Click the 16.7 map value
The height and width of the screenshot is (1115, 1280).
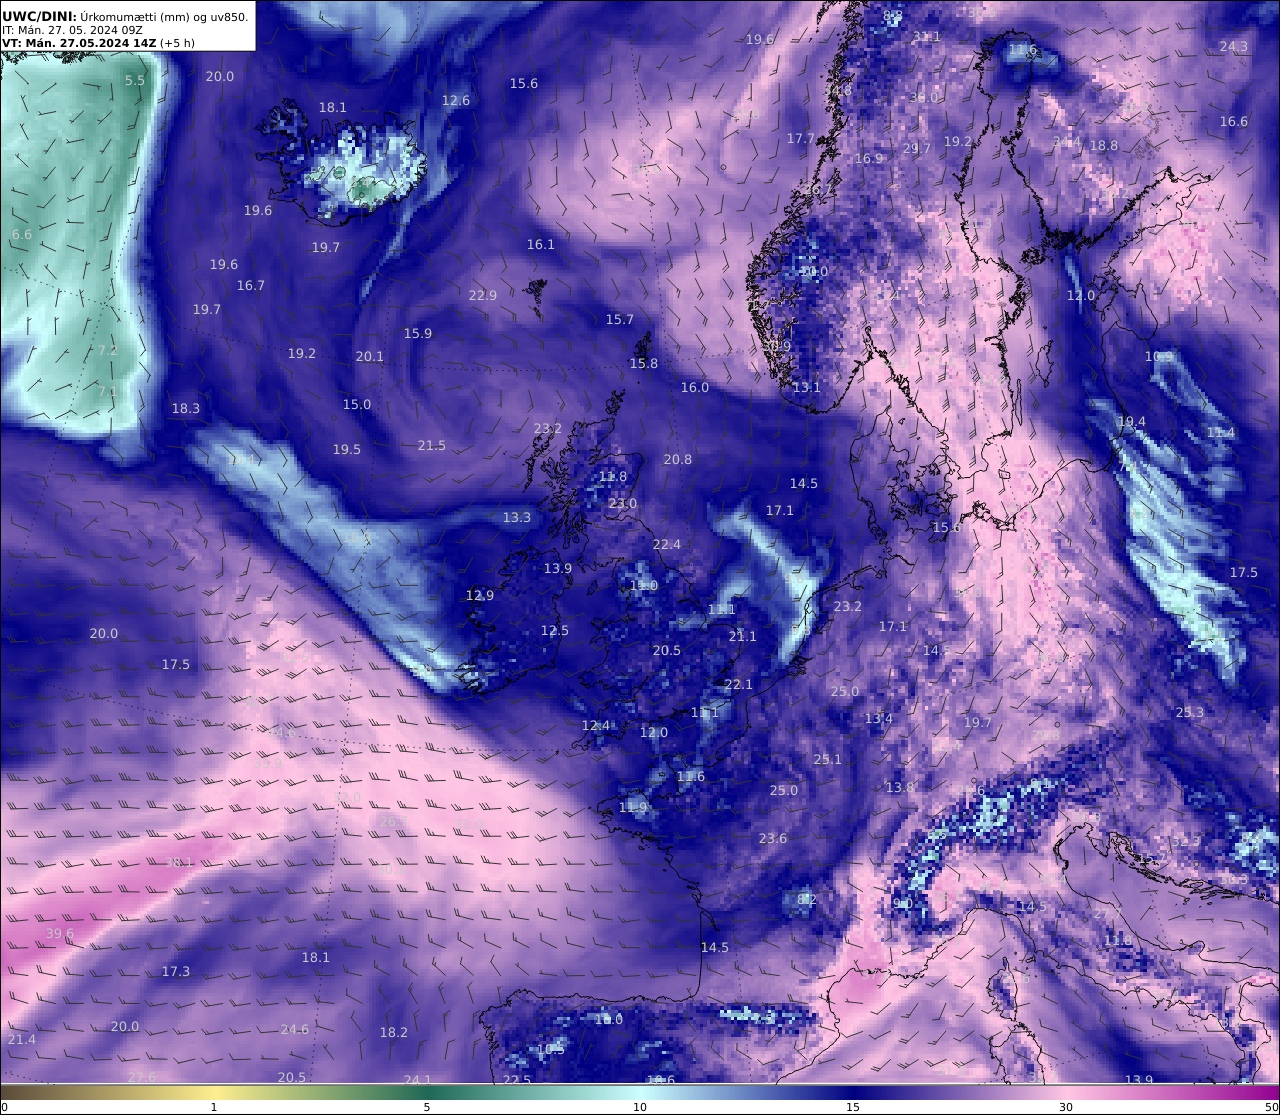click(251, 285)
